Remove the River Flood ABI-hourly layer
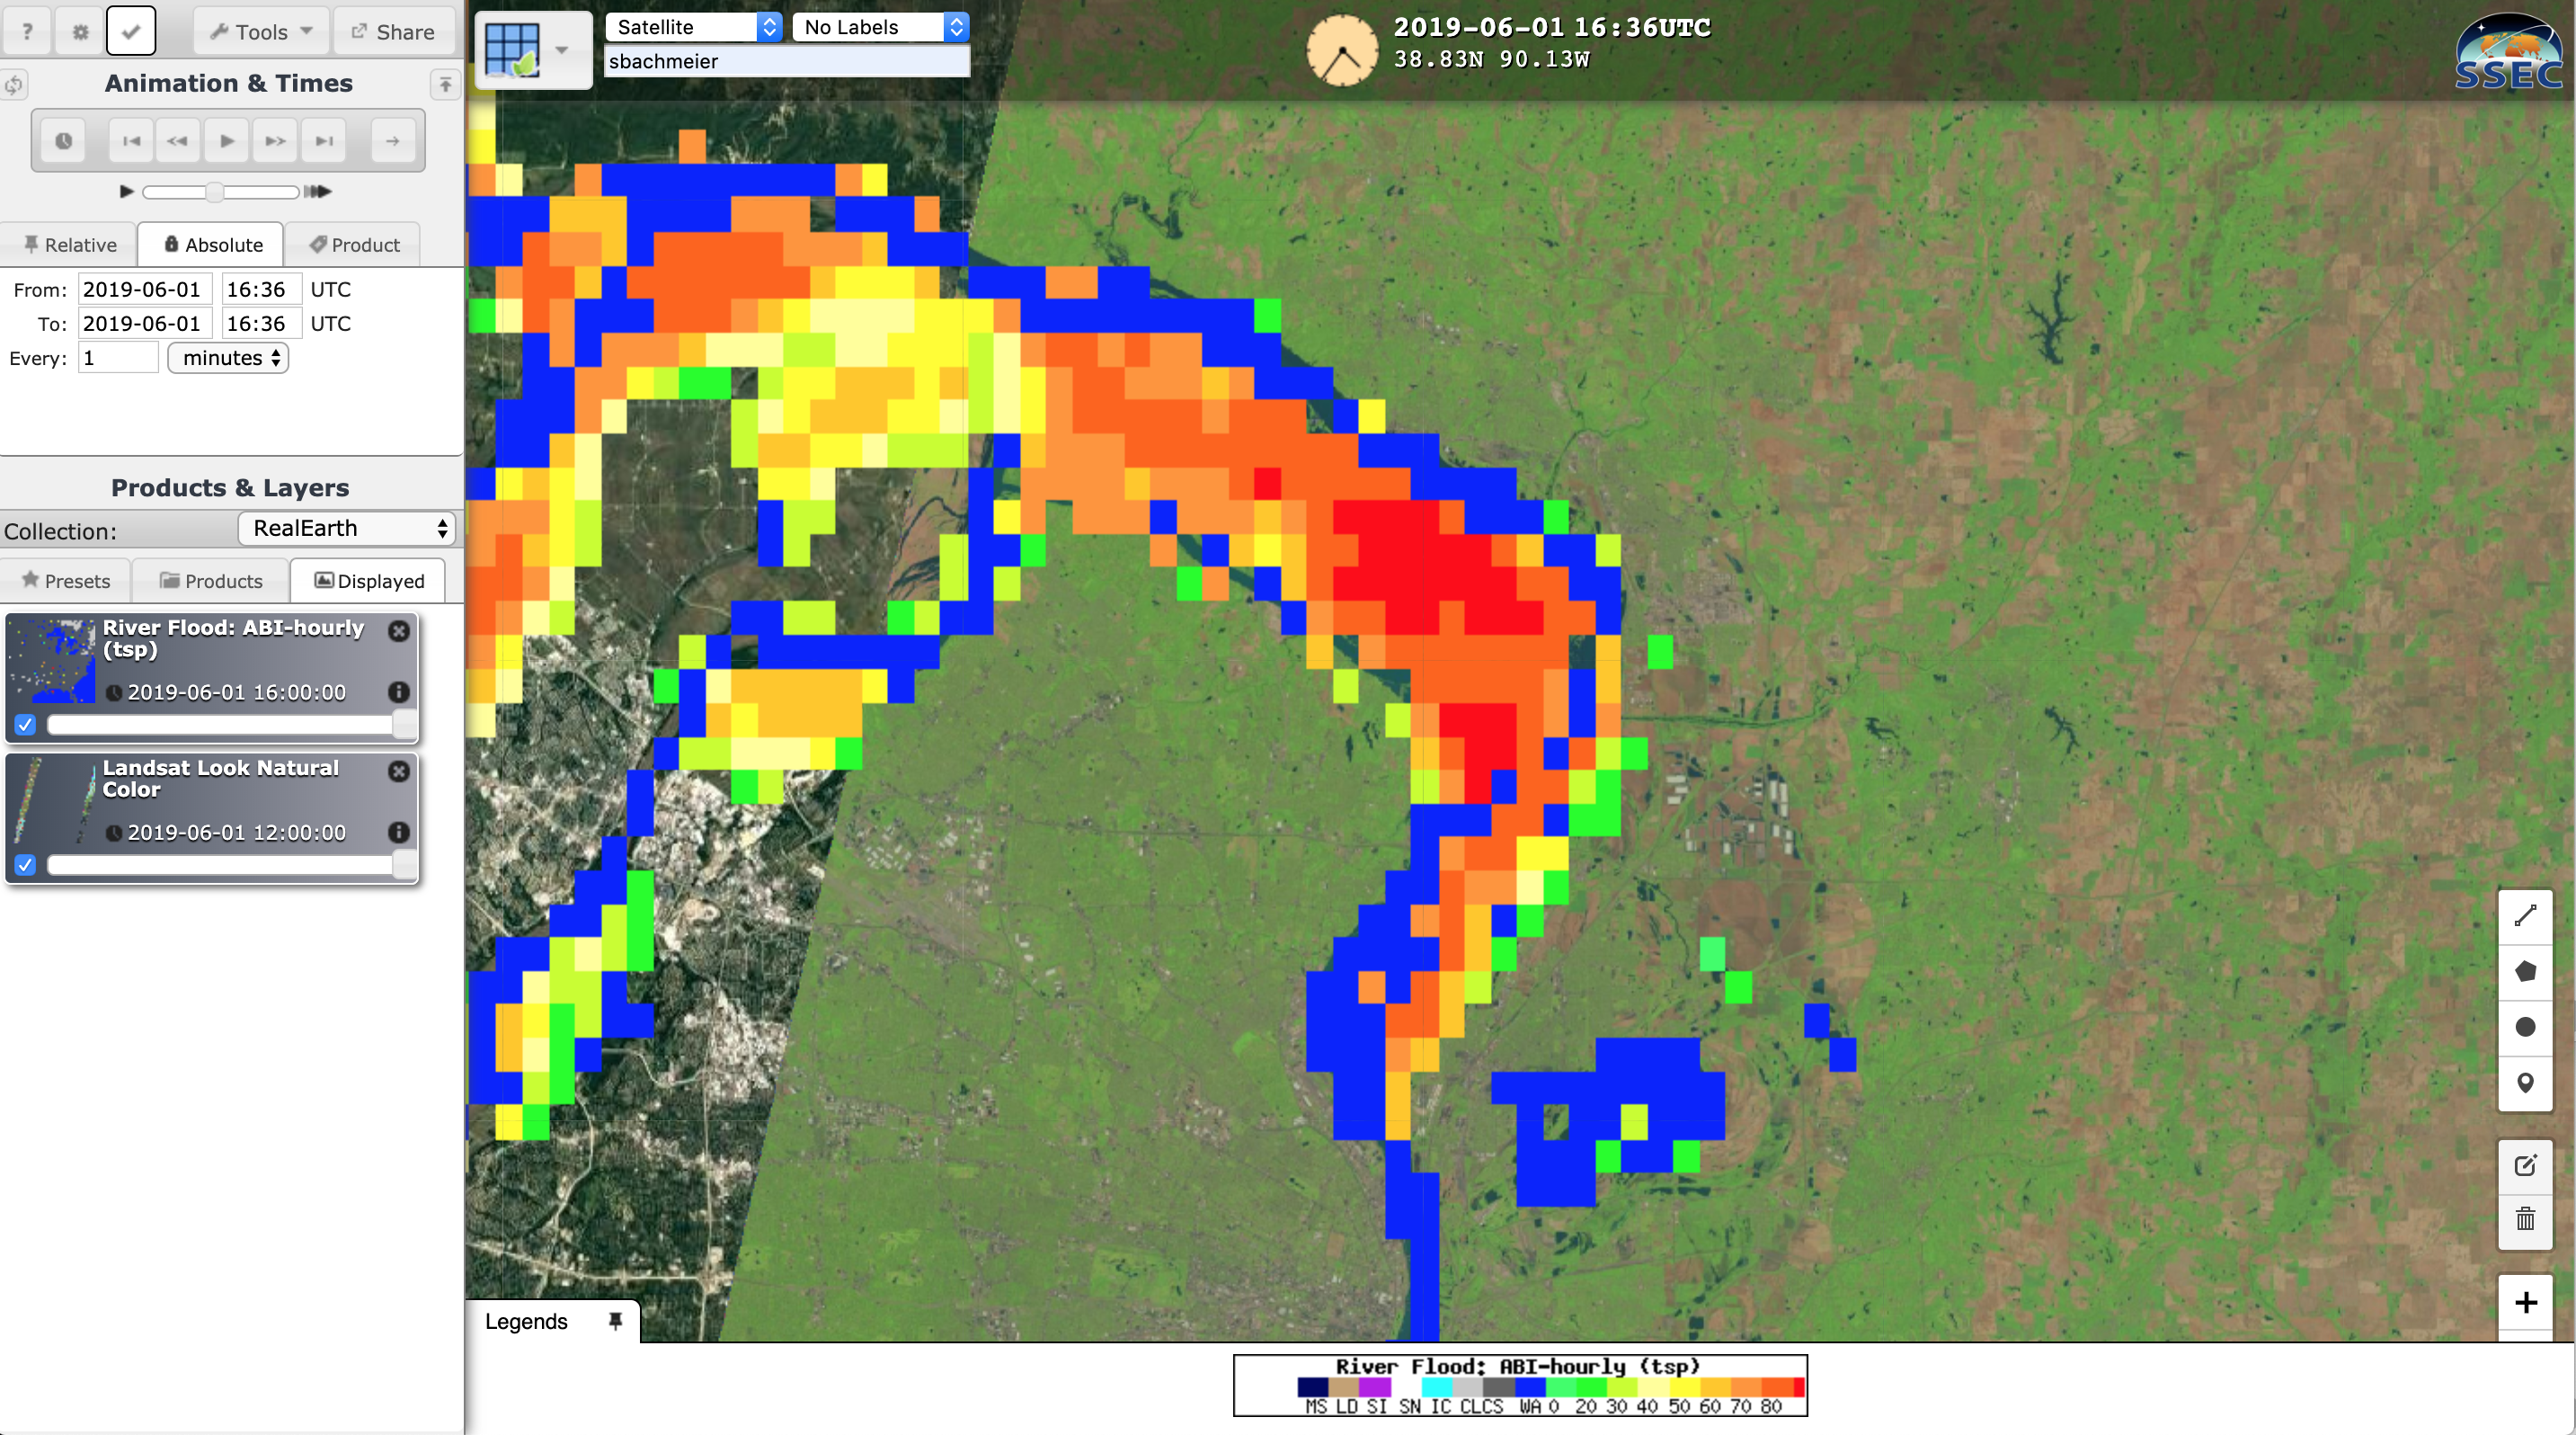This screenshot has height=1435, width=2576. point(399,631)
